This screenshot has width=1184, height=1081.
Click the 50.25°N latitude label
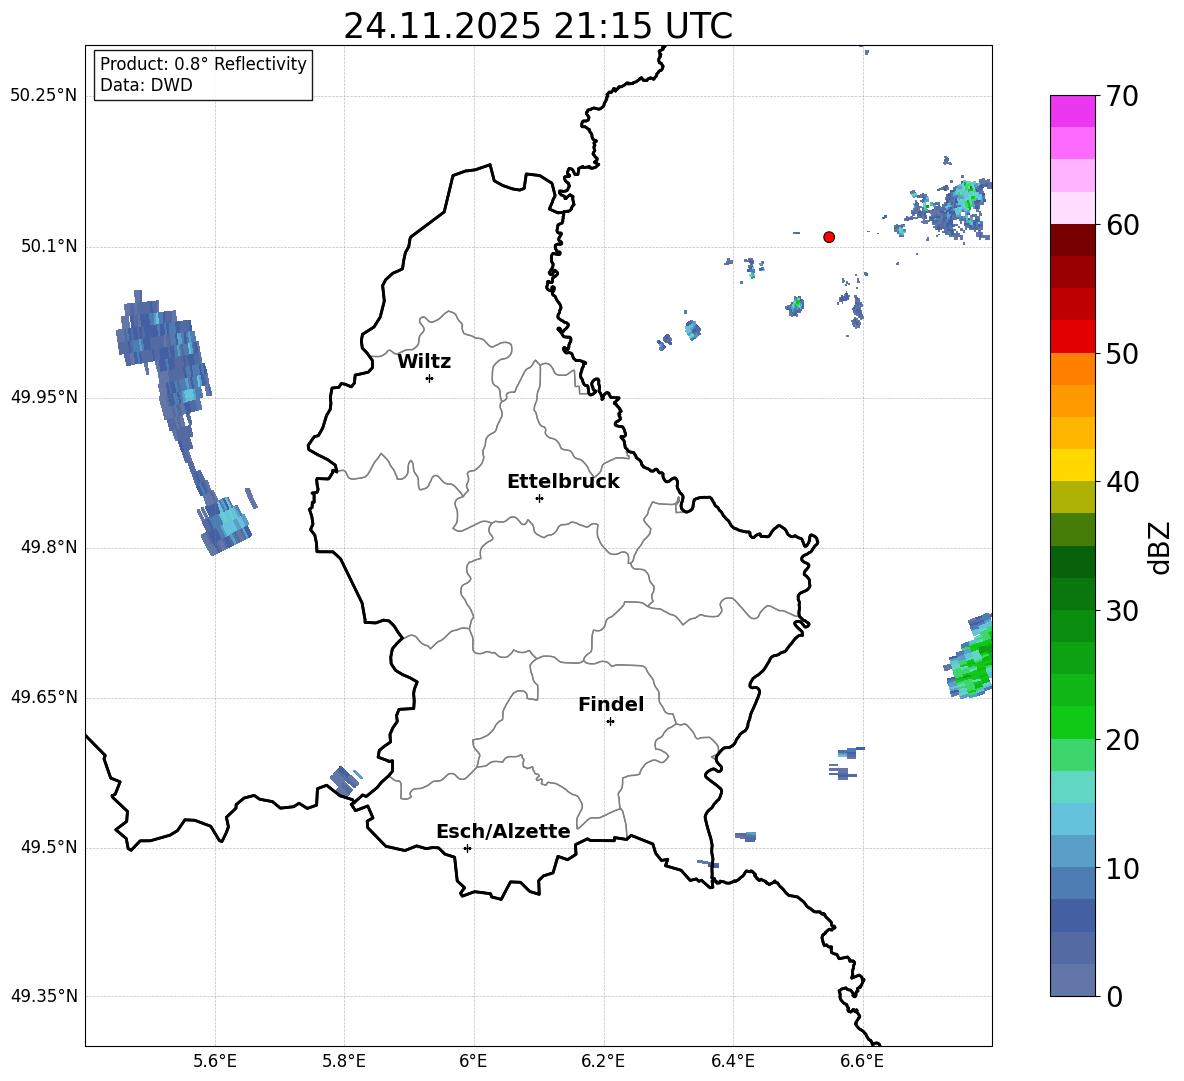[43, 96]
